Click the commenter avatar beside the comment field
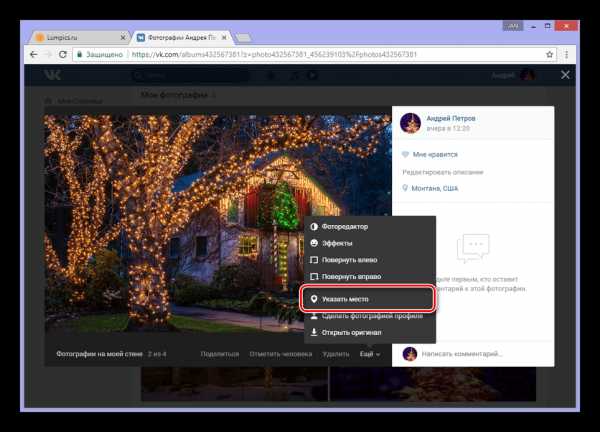Screen dimensions: 600x432 point(409,354)
